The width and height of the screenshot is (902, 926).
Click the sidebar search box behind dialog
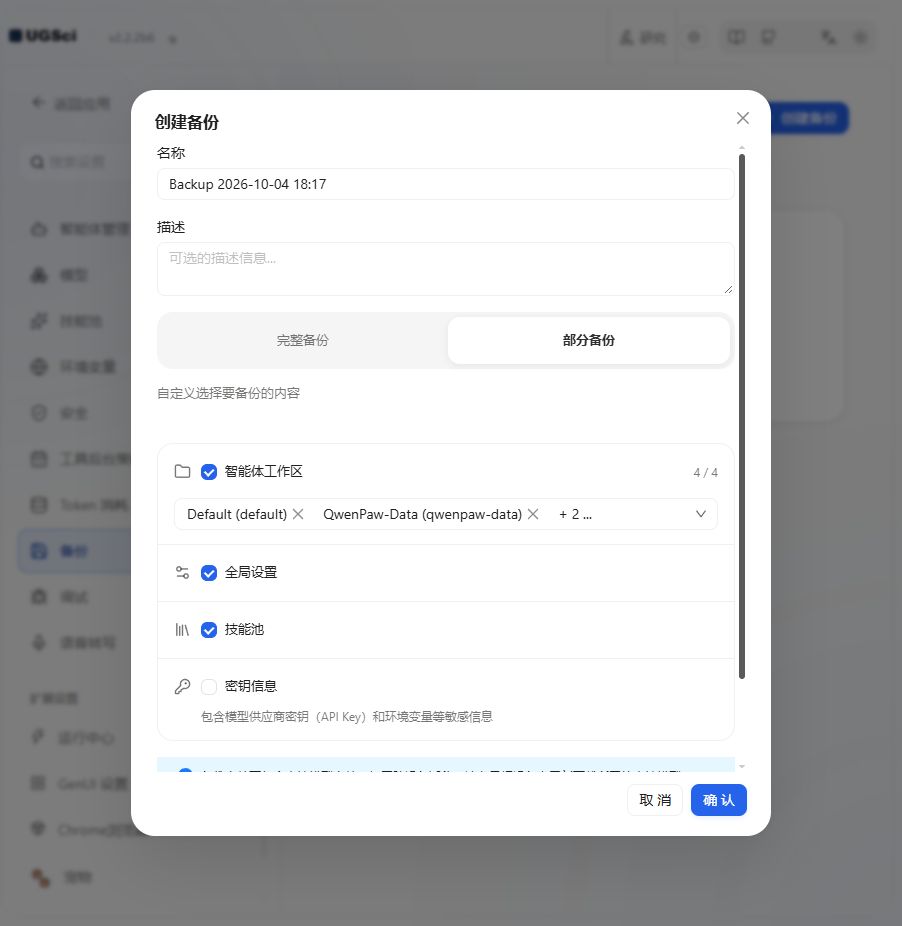point(77,162)
